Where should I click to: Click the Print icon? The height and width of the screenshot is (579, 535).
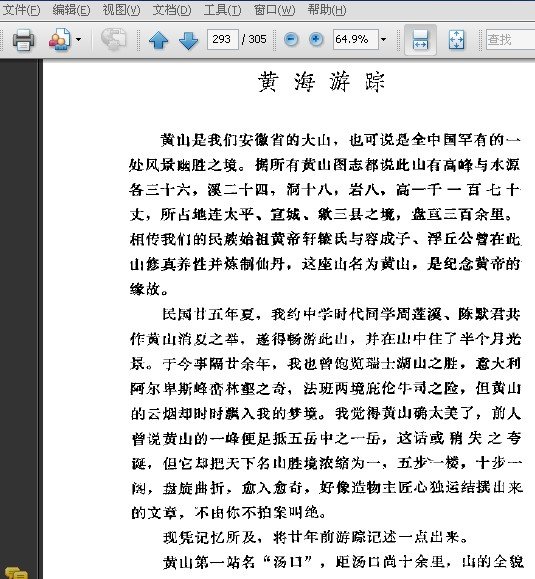pyautogui.click(x=23, y=40)
